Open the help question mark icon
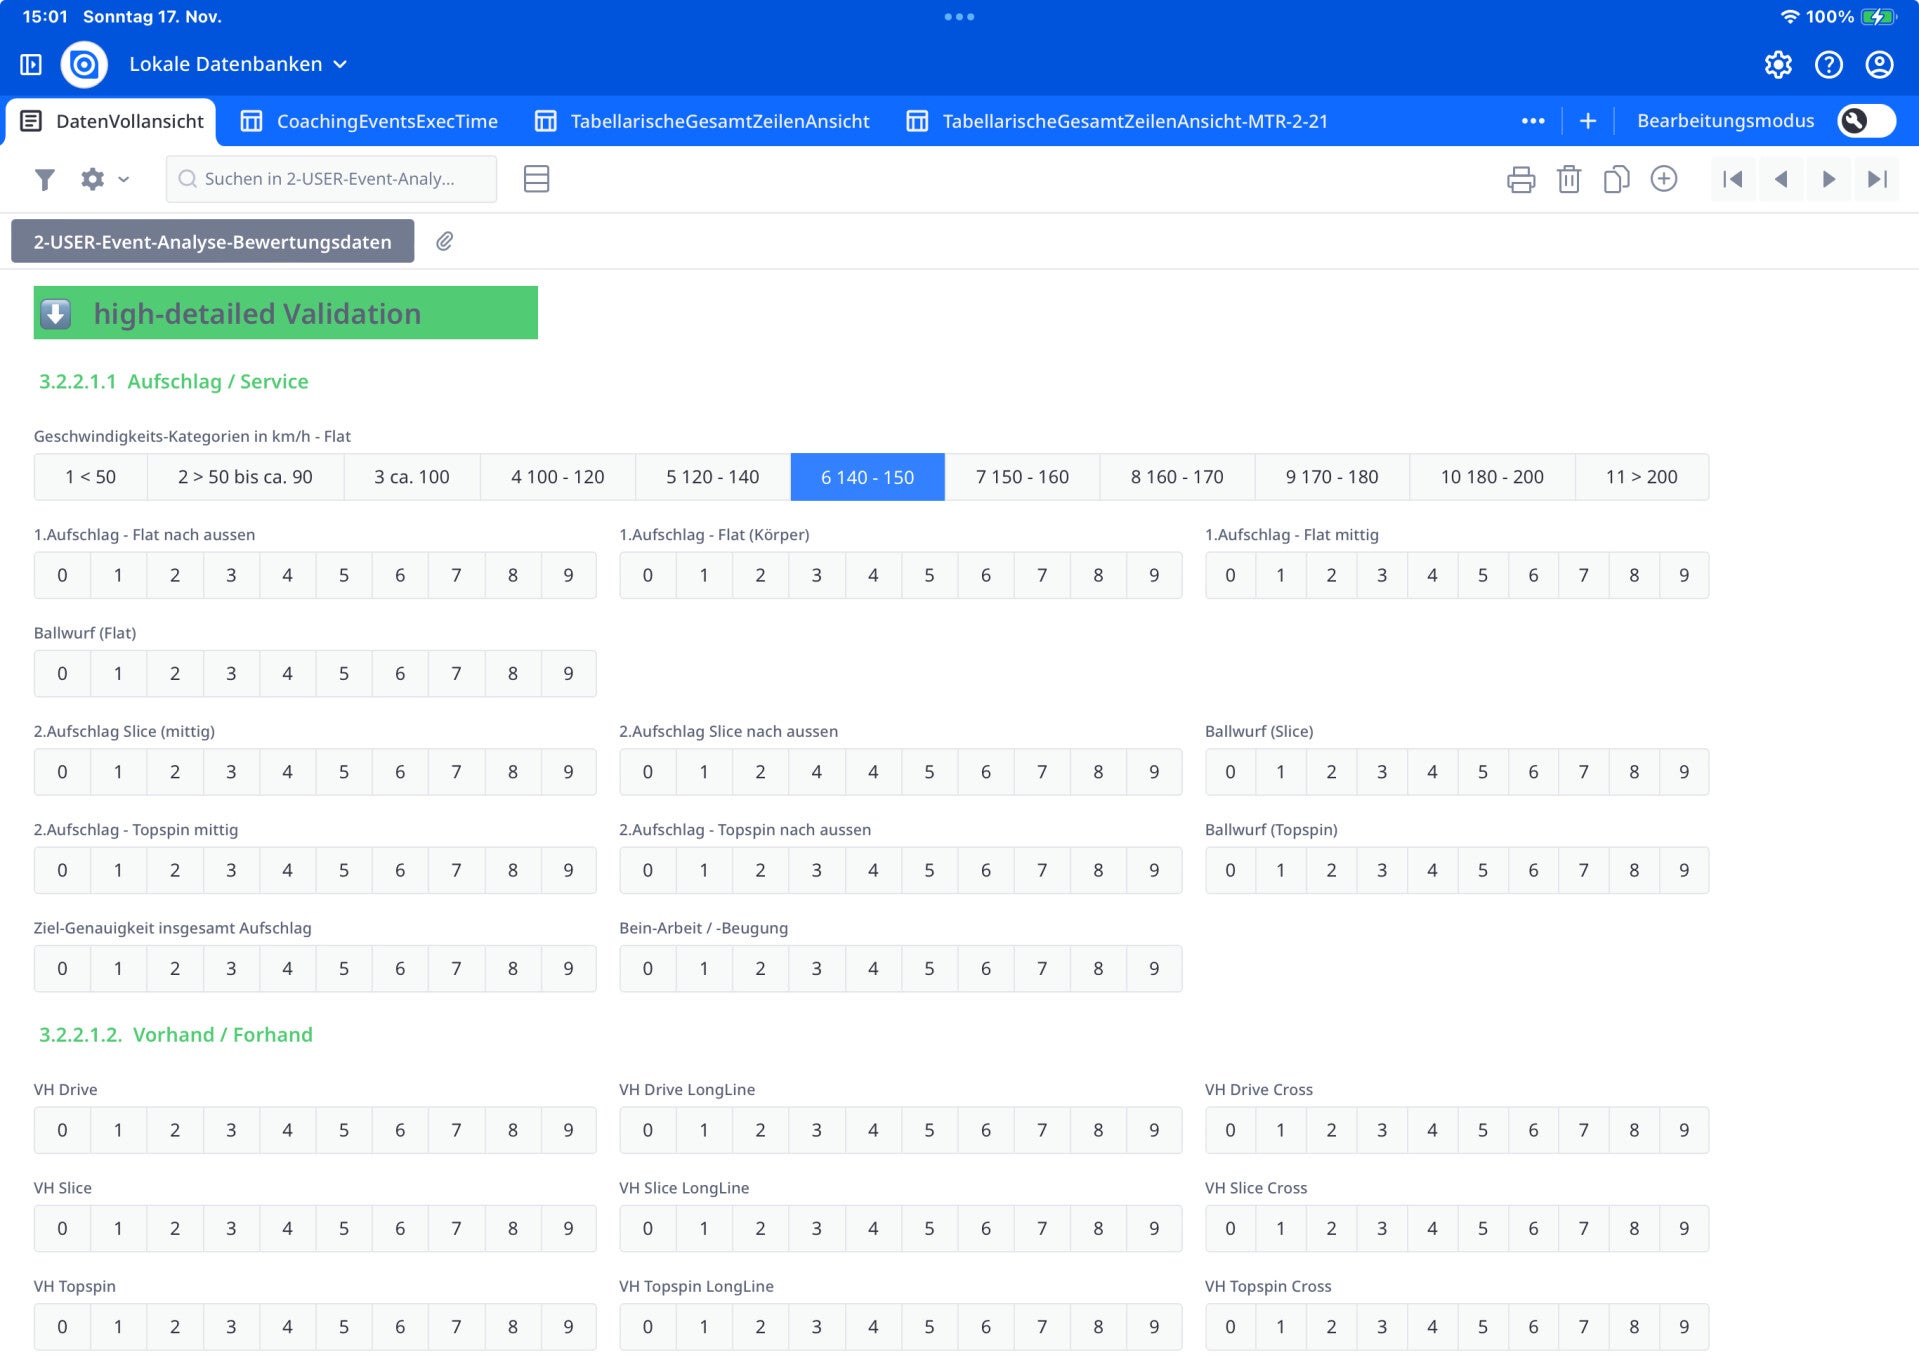The height and width of the screenshot is (1355, 1919). [1829, 64]
